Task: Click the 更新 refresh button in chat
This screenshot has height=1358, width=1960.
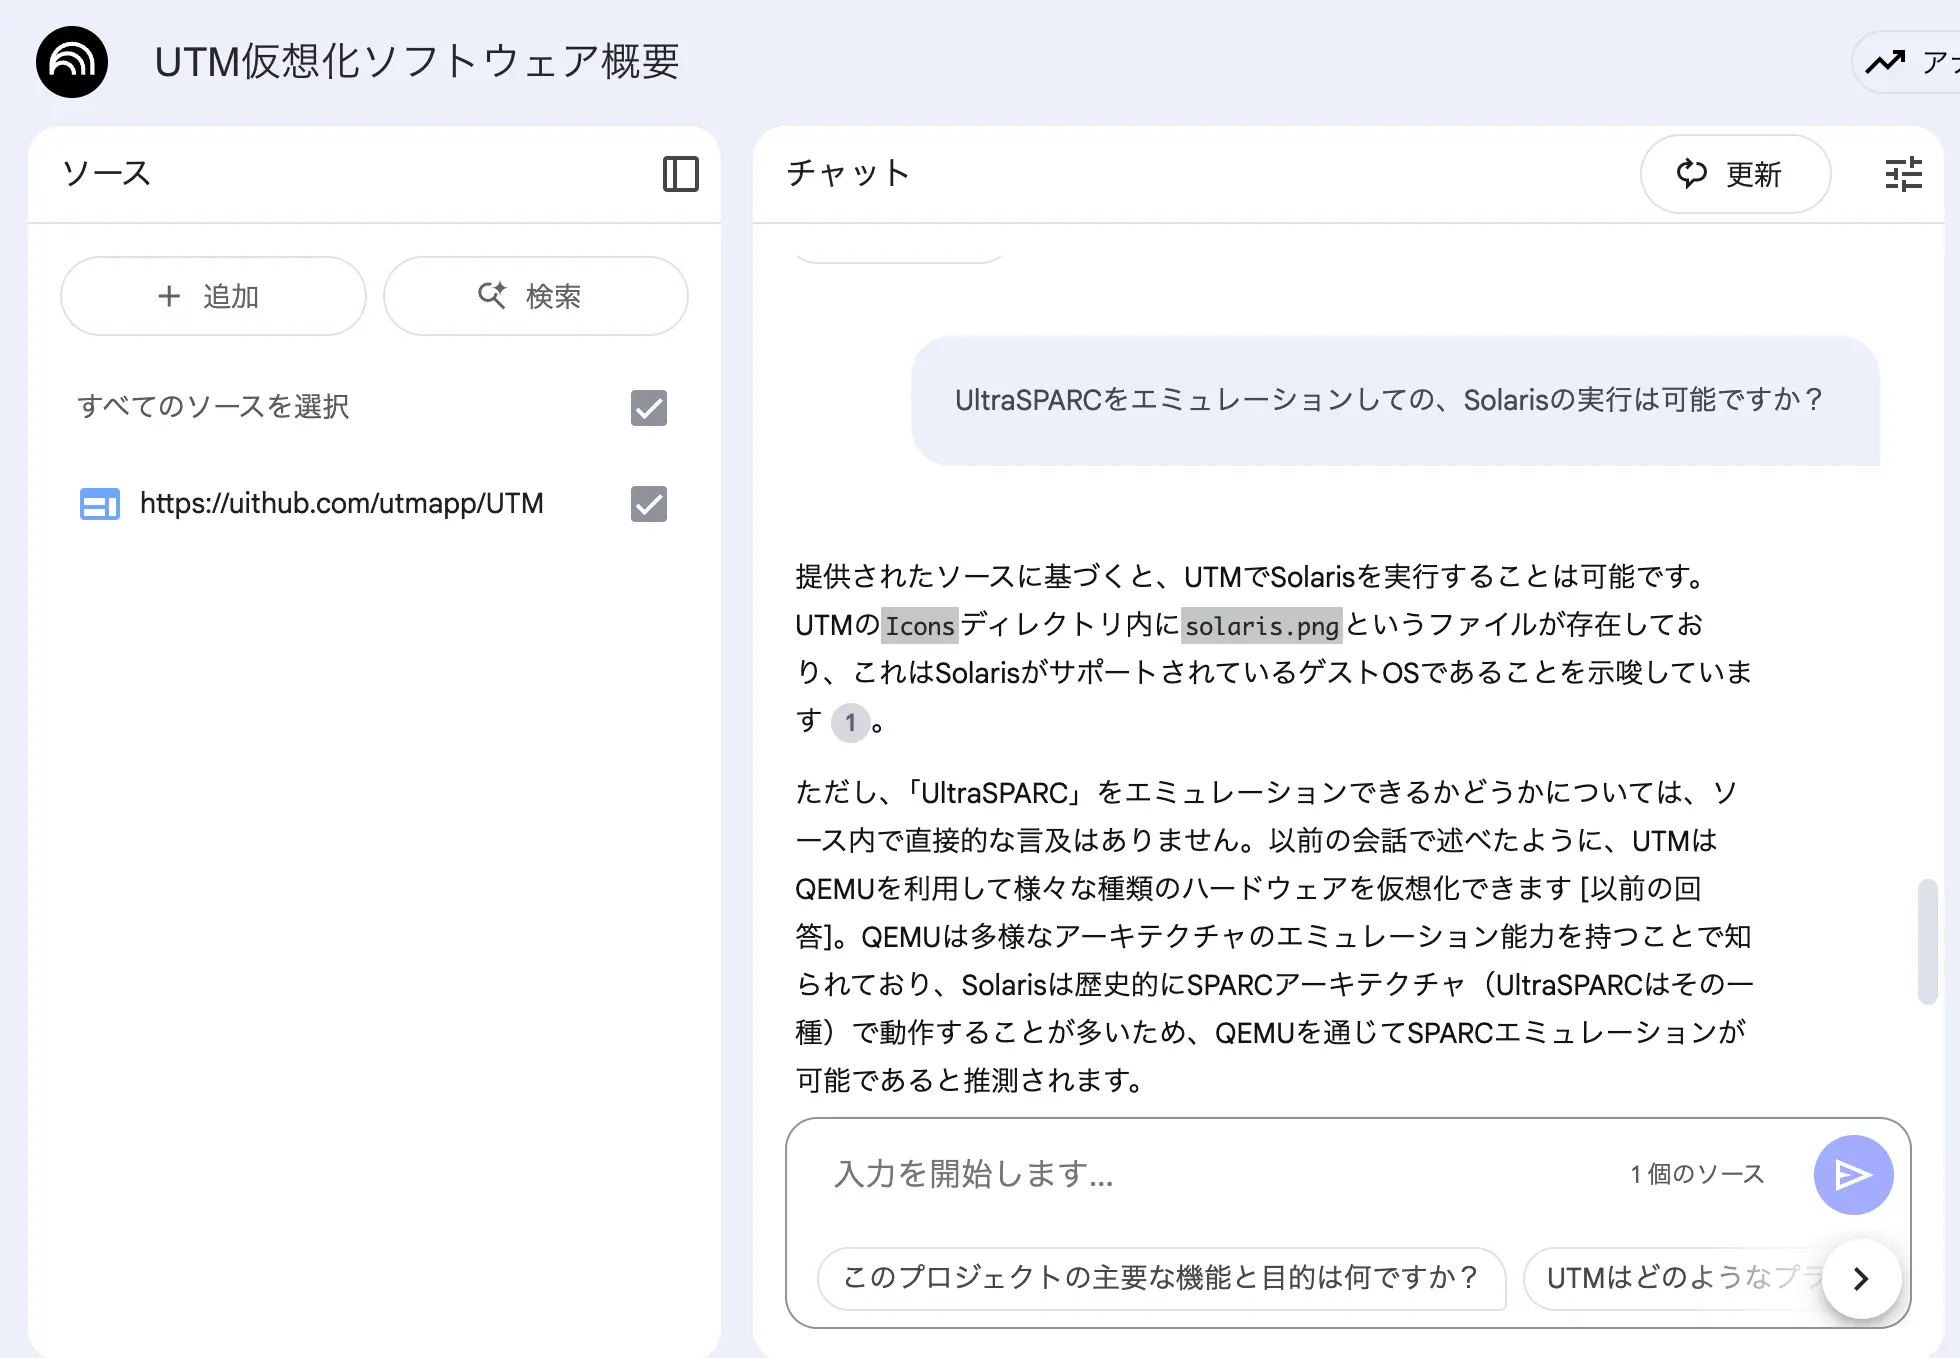Action: pos(1735,174)
